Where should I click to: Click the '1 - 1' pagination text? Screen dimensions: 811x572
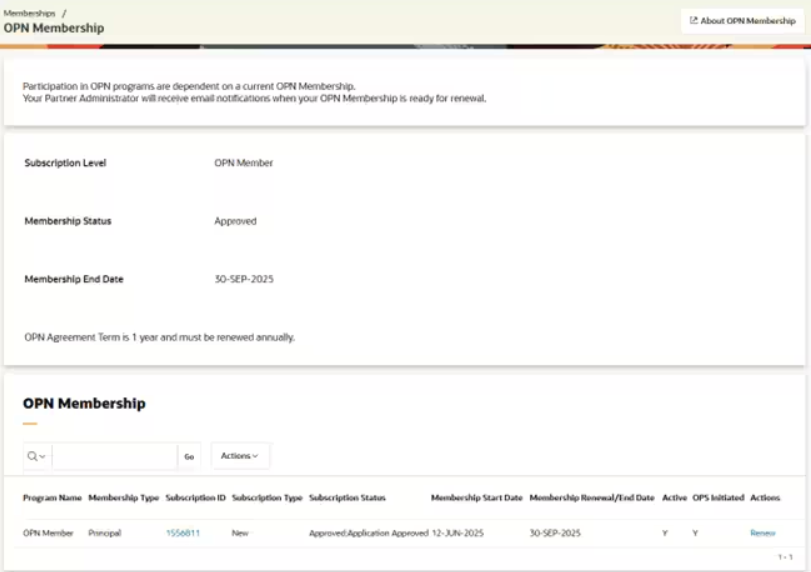(x=785, y=557)
